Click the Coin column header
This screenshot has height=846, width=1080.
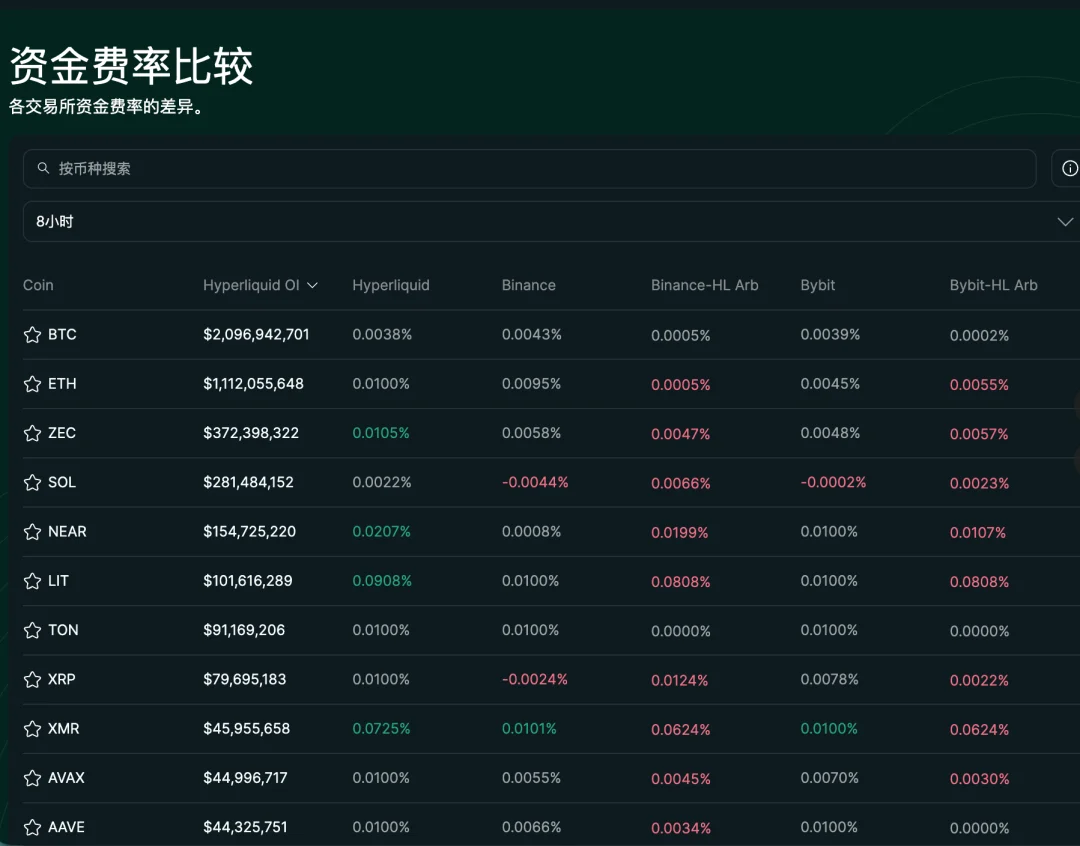tap(38, 285)
